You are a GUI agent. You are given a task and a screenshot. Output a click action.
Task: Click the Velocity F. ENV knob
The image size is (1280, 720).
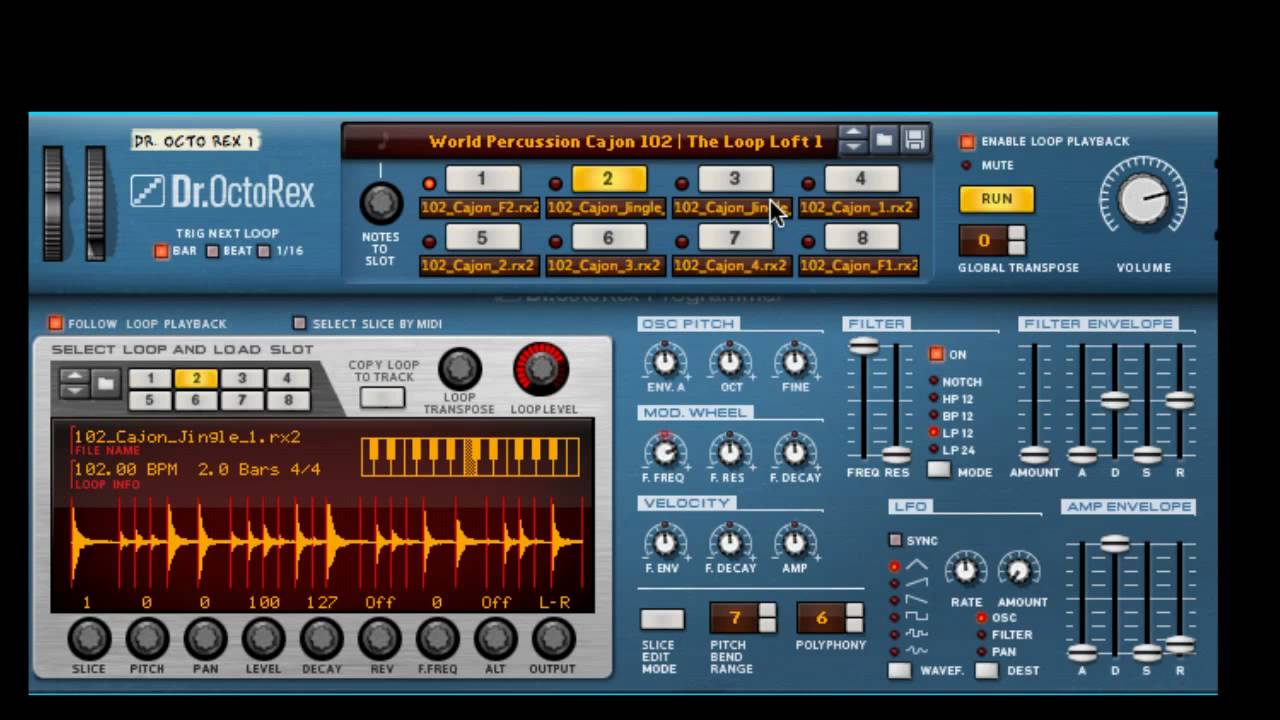(x=665, y=542)
